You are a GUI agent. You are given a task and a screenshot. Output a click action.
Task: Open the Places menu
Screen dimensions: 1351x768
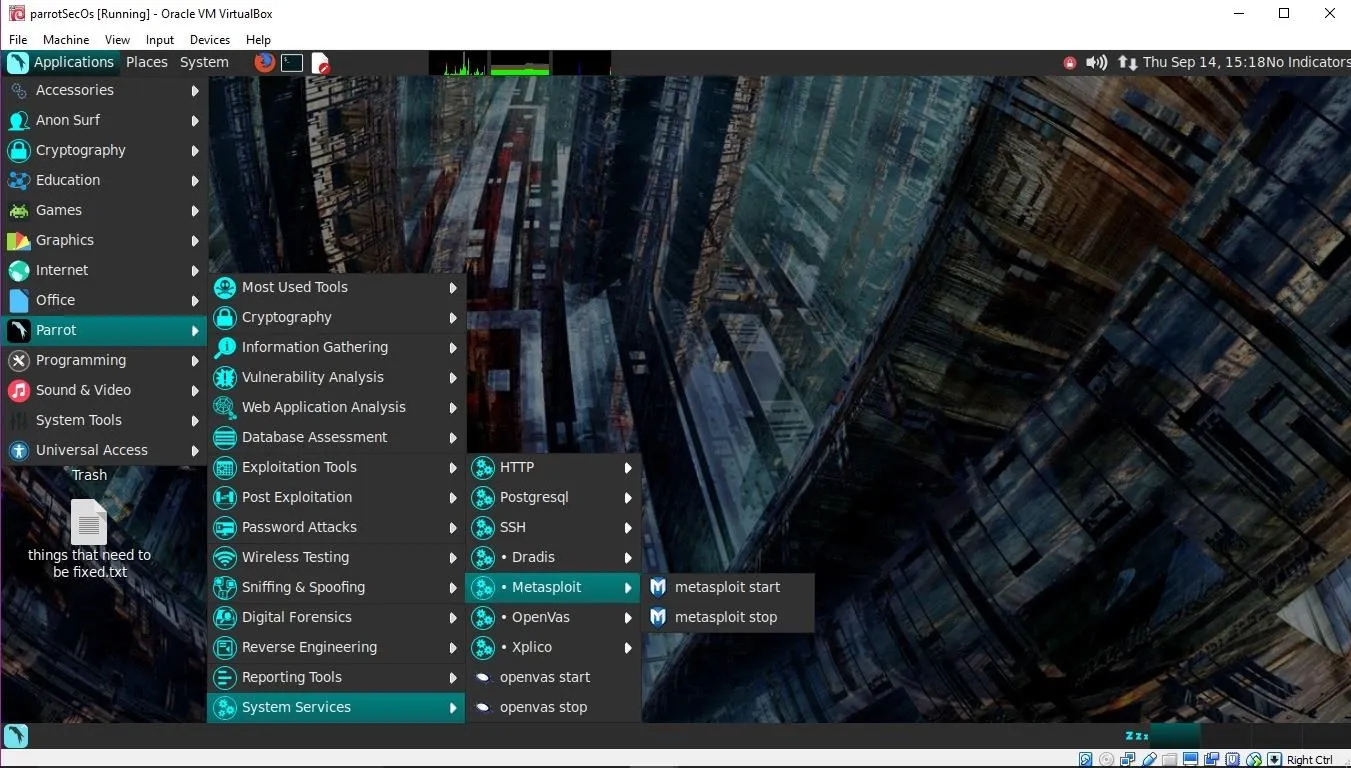tap(146, 62)
